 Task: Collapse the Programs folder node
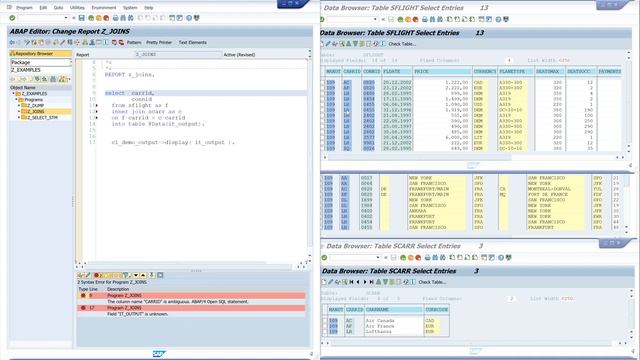tap(16, 100)
